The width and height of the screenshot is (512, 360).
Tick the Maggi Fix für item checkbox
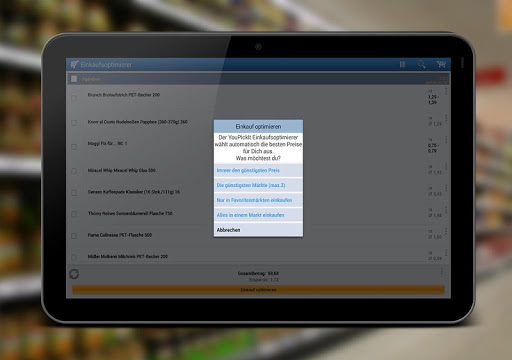(74, 147)
